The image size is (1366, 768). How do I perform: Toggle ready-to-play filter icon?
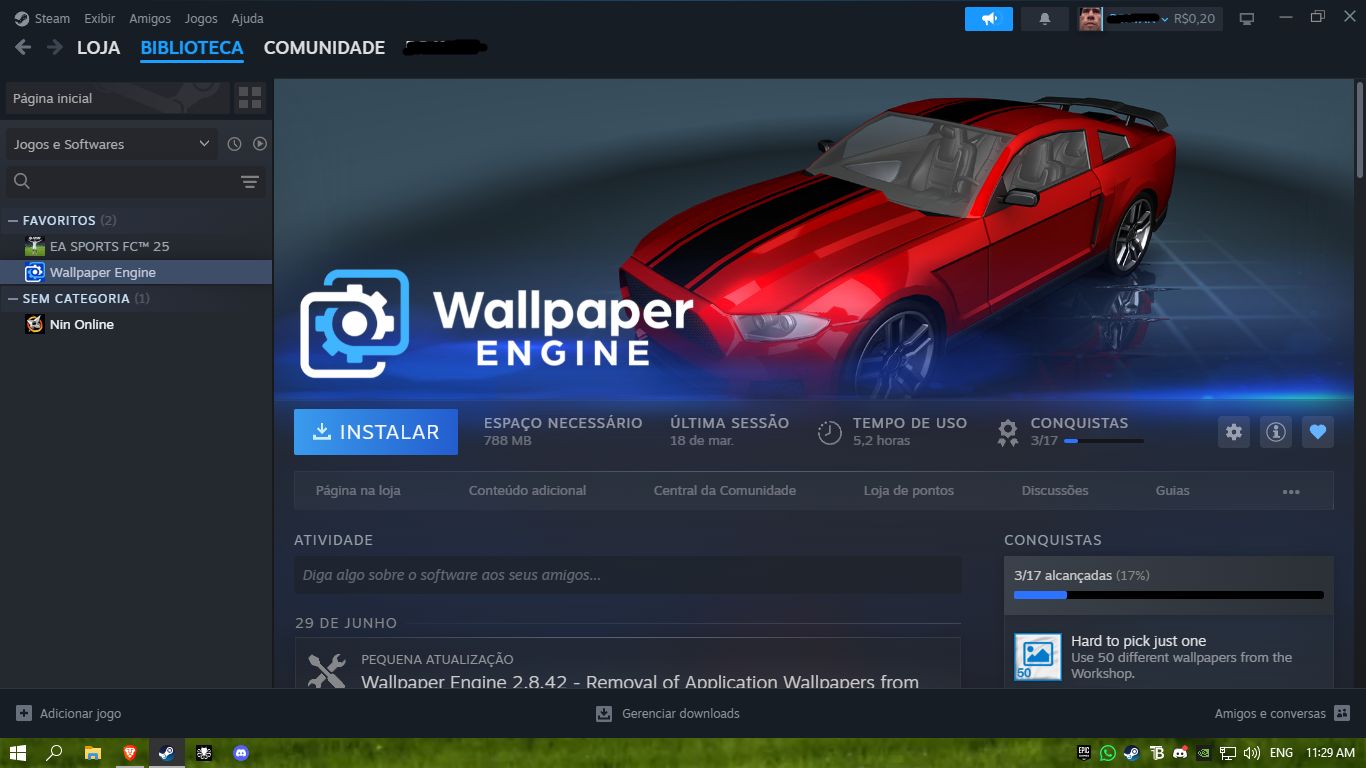coord(260,144)
